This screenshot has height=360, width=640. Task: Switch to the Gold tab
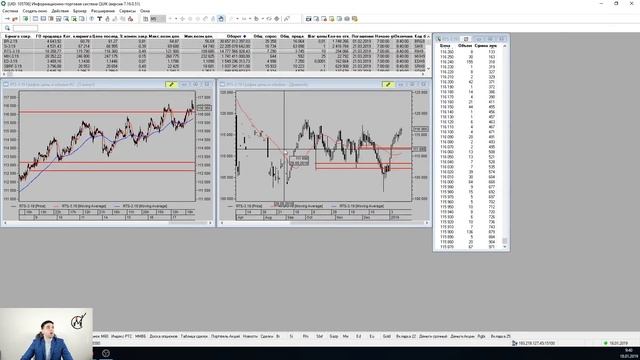(387, 336)
